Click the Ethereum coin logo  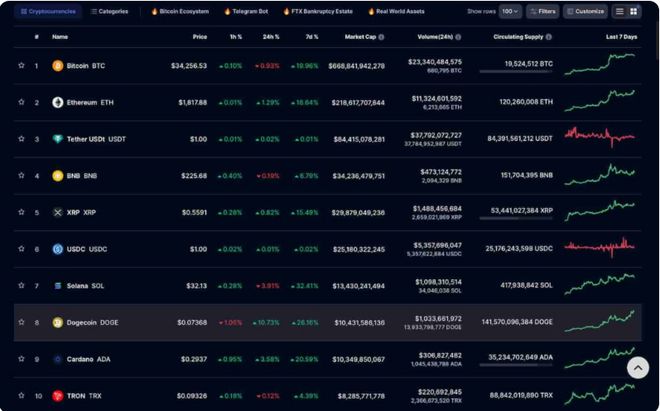pos(58,102)
